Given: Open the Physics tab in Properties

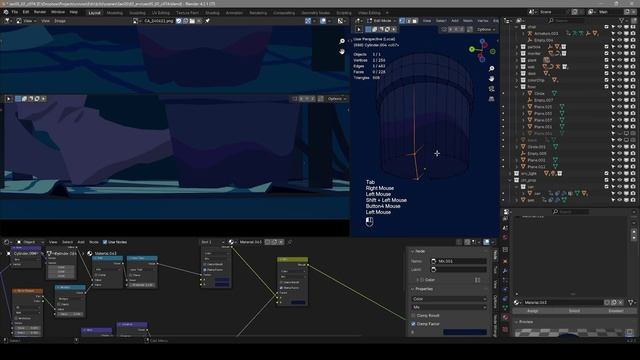Looking at the screenshot, I should [x=505, y=290].
